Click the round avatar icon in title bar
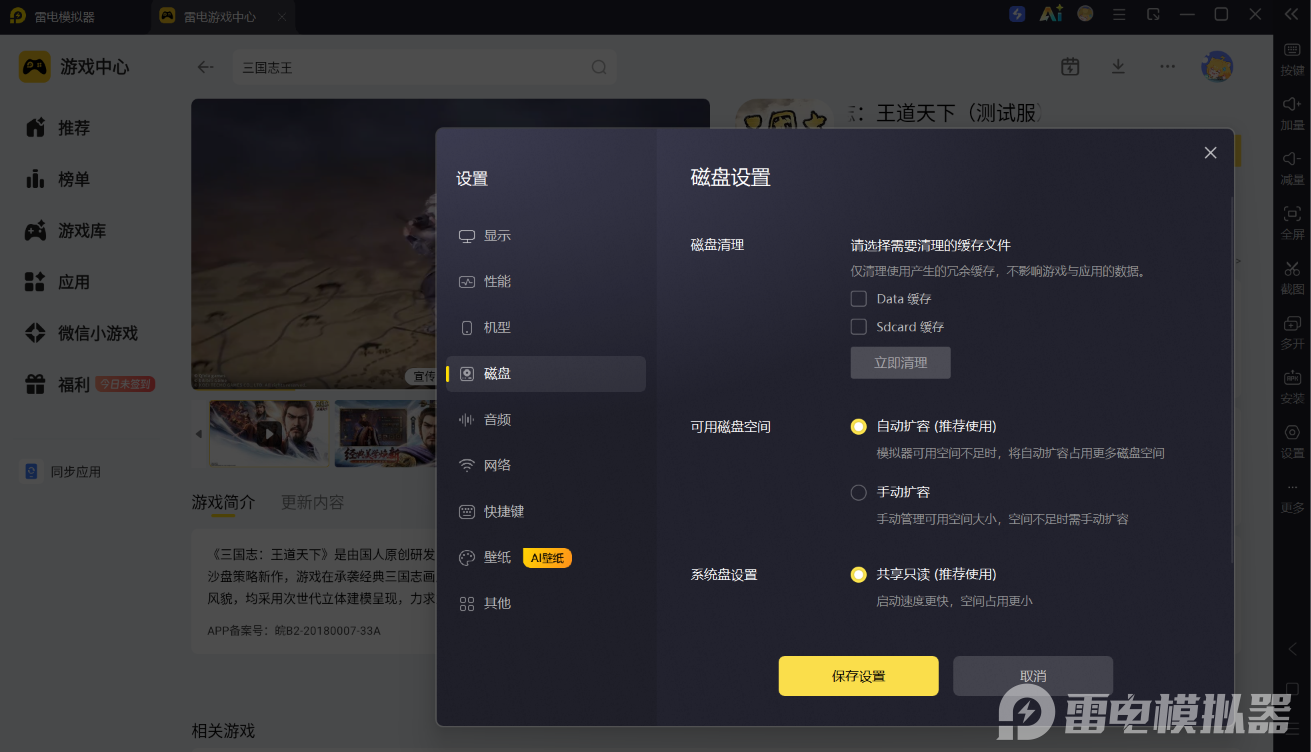The image size is (1311, 752). [1085, 14]
